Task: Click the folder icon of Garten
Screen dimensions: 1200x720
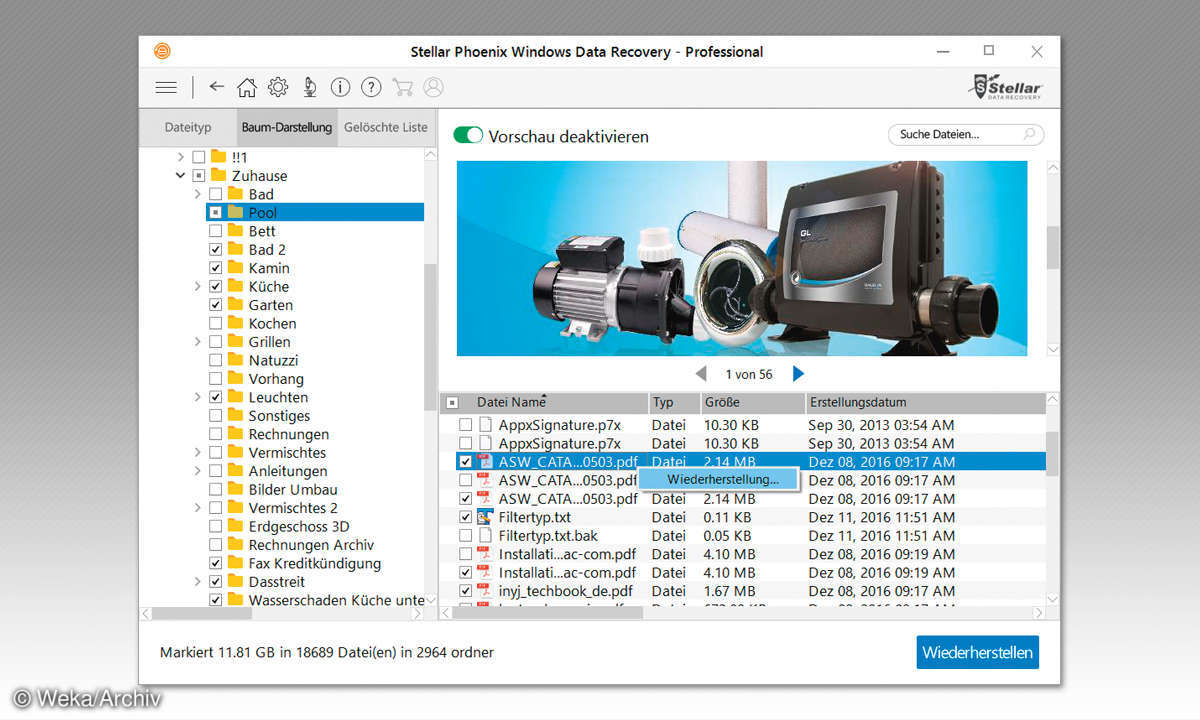Action: click(x=236, y=305)
